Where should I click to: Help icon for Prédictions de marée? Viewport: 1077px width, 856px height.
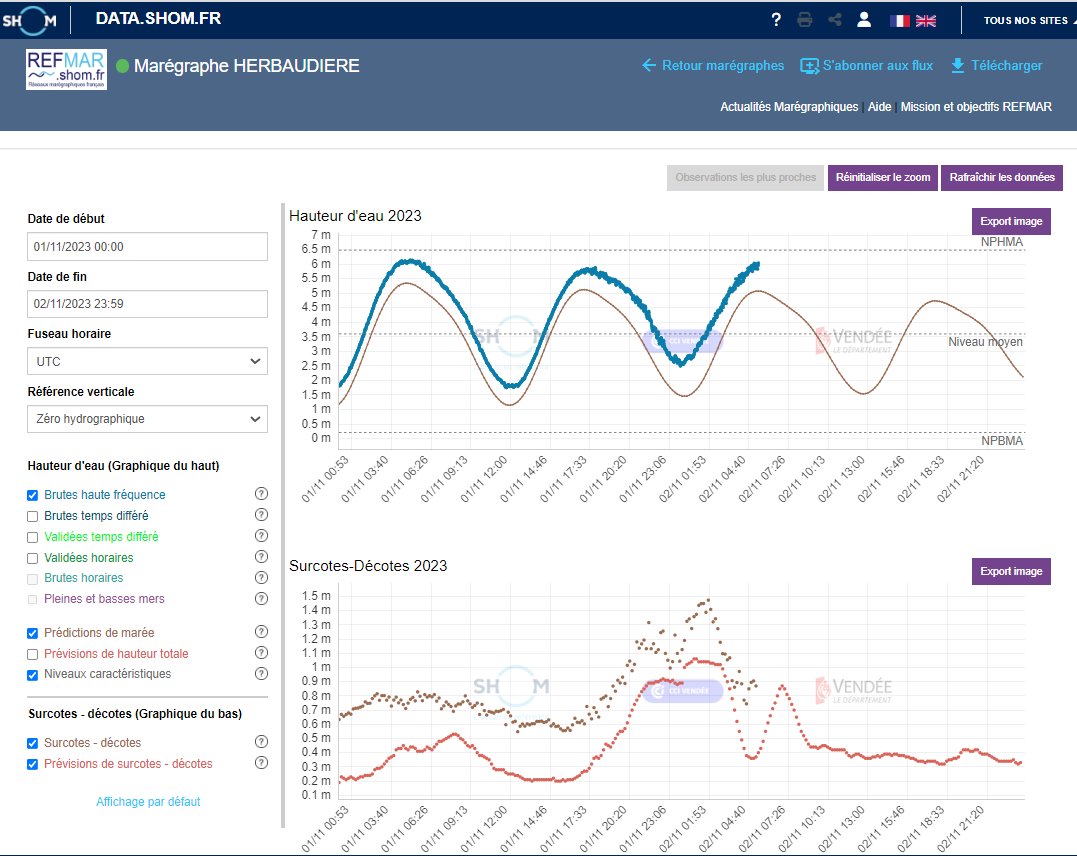[261, 632]
